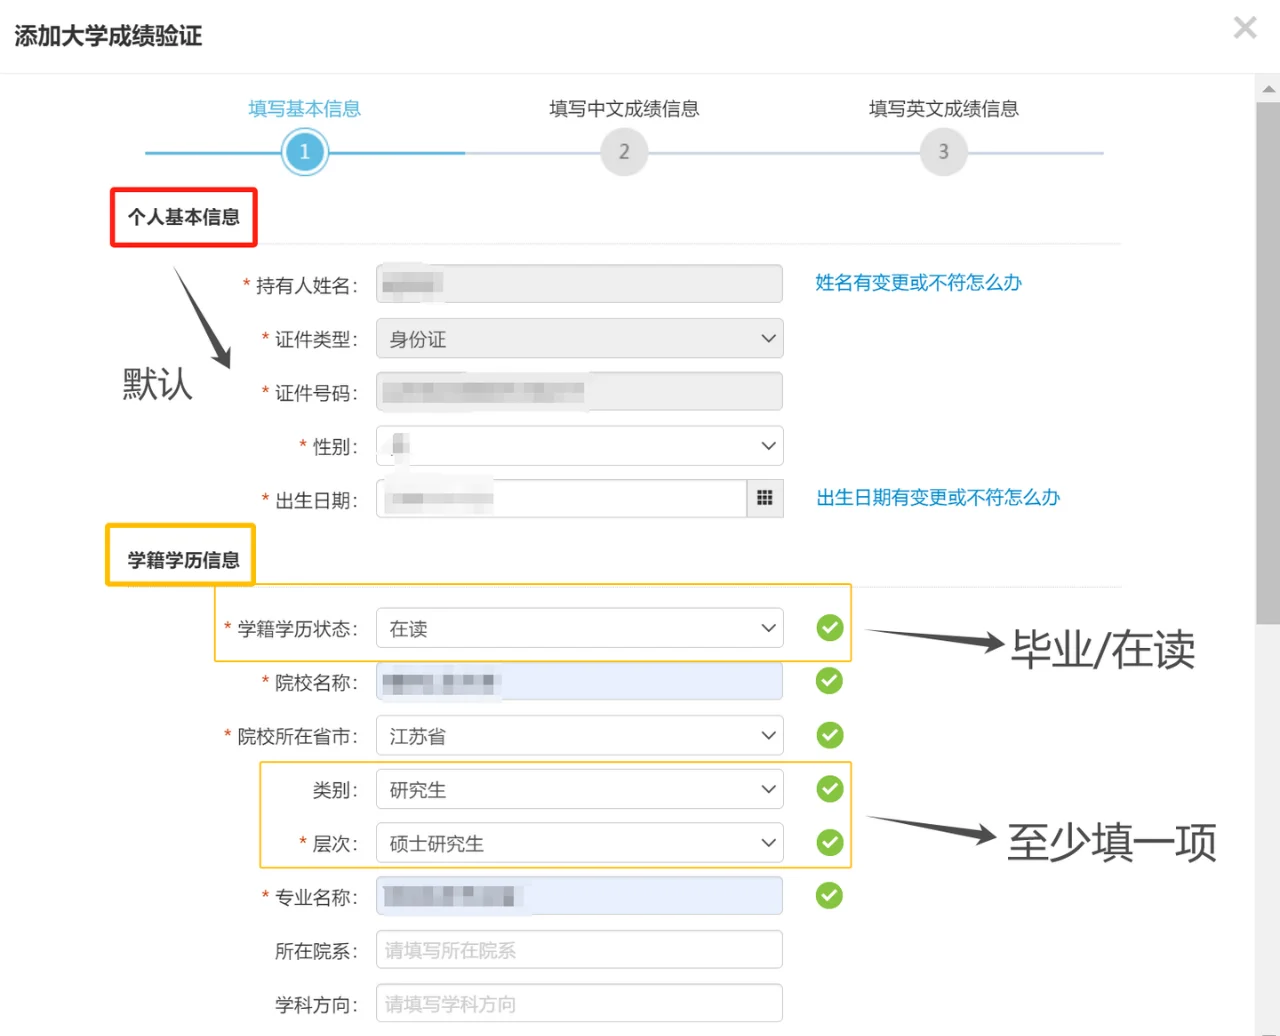This screenshot has height=1036, width=1280.
Task: Click green checkmark next to 学籍学历状态
Action: (830, 628)
